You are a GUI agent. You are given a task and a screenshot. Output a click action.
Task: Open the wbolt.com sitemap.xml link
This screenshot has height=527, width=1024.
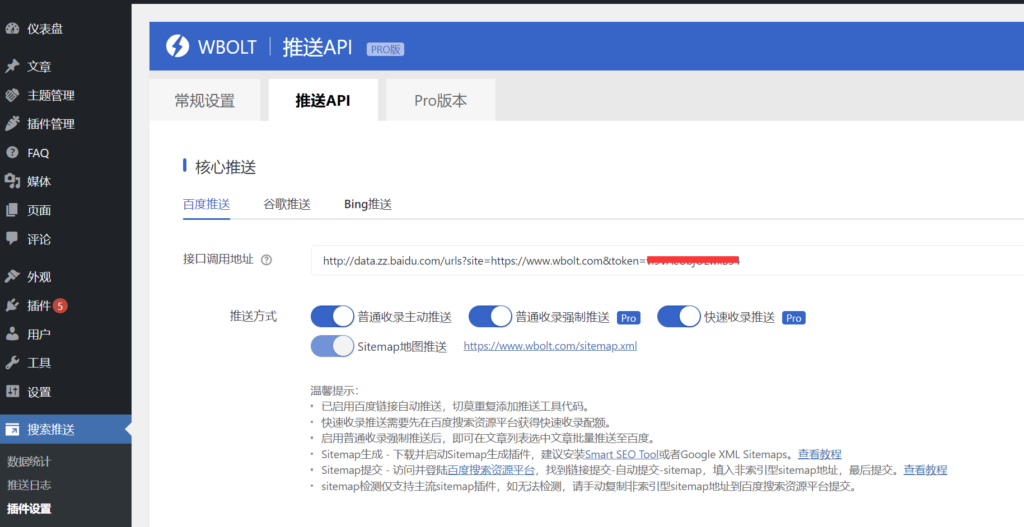[x=550, y=347]
